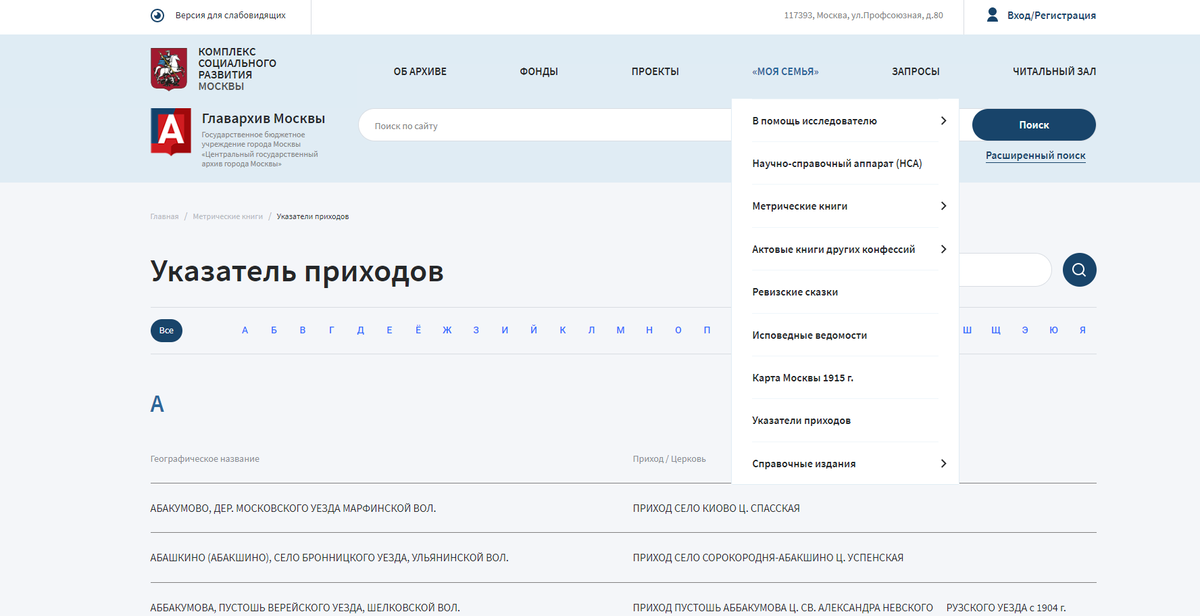
Task: Click the АБАКУМОВО, ДЕР. МОСКОВСКОГО УЕЗДА row
Action: coord(293,508)
